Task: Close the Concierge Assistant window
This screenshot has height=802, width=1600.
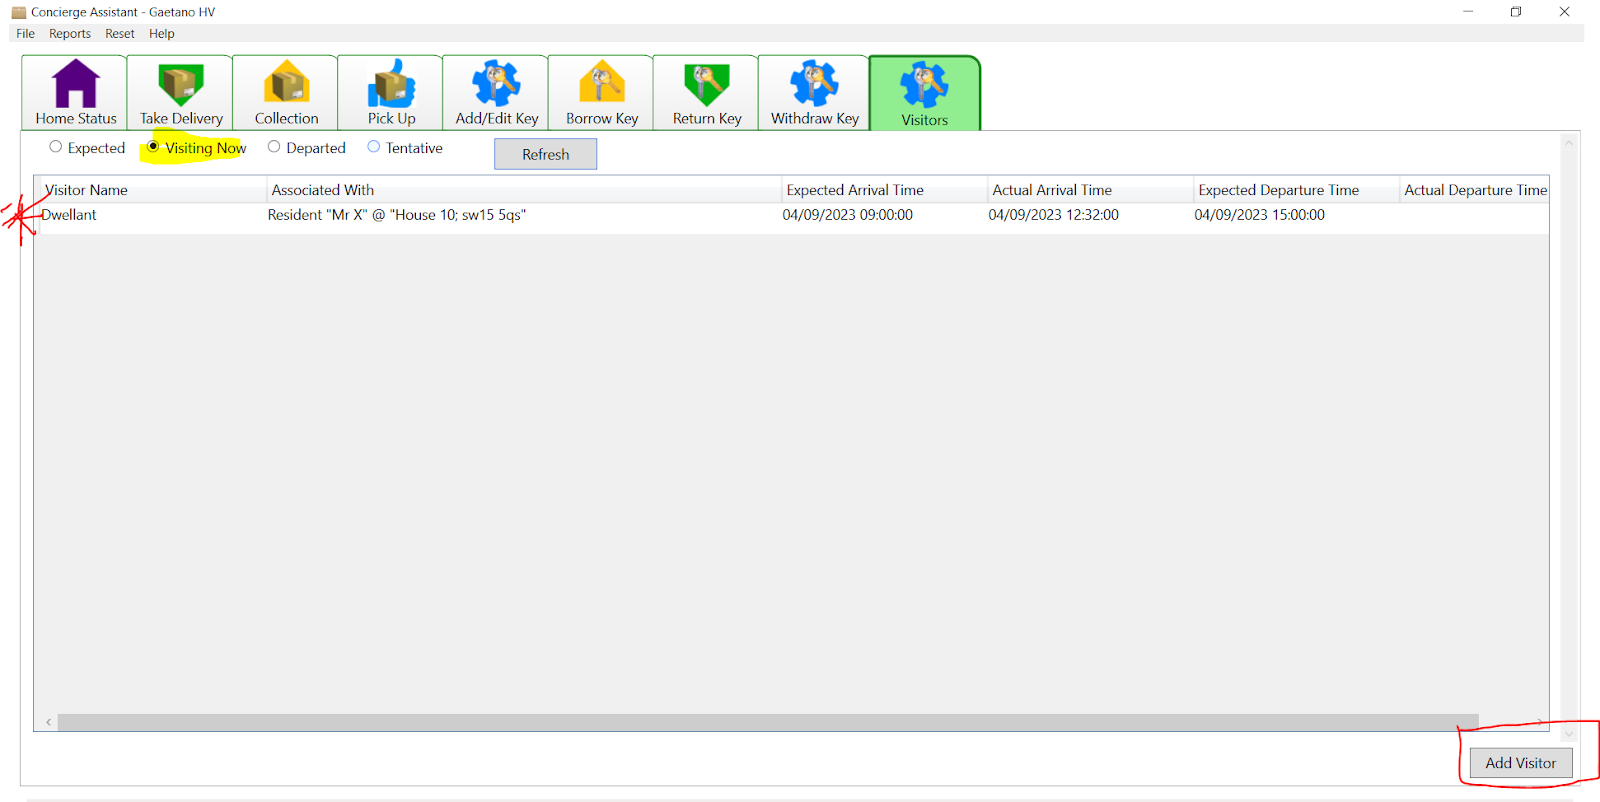Action: [x=1564, y=12]
